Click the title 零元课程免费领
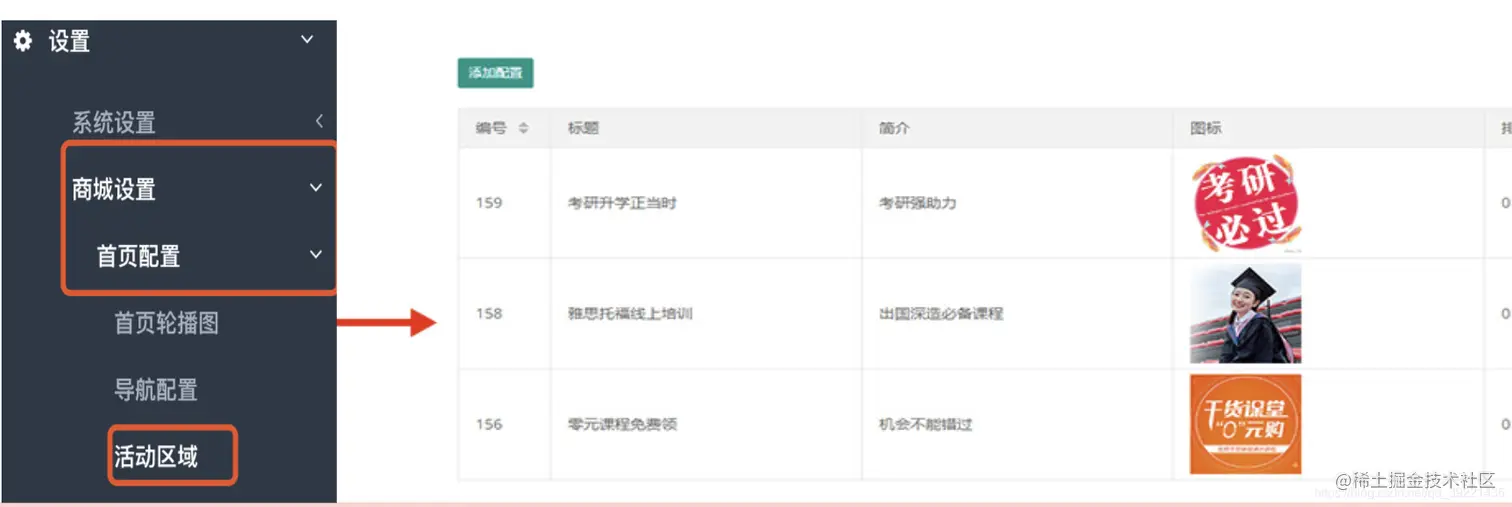This screenshot has width=1512, height=507. pos(622,424)
